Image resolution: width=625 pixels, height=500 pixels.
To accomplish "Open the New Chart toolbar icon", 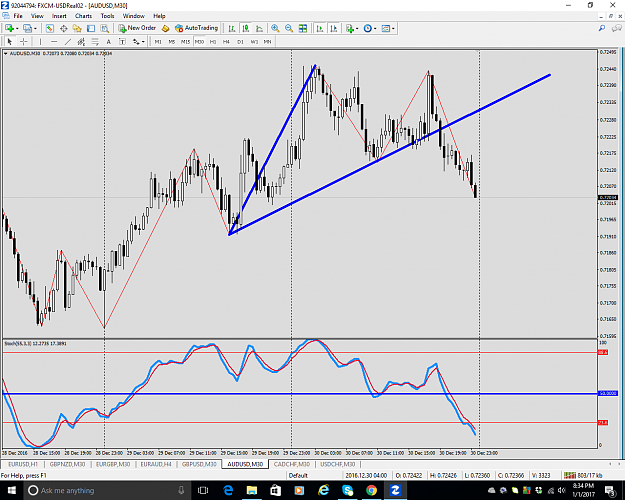I will (x=9, y=28).
